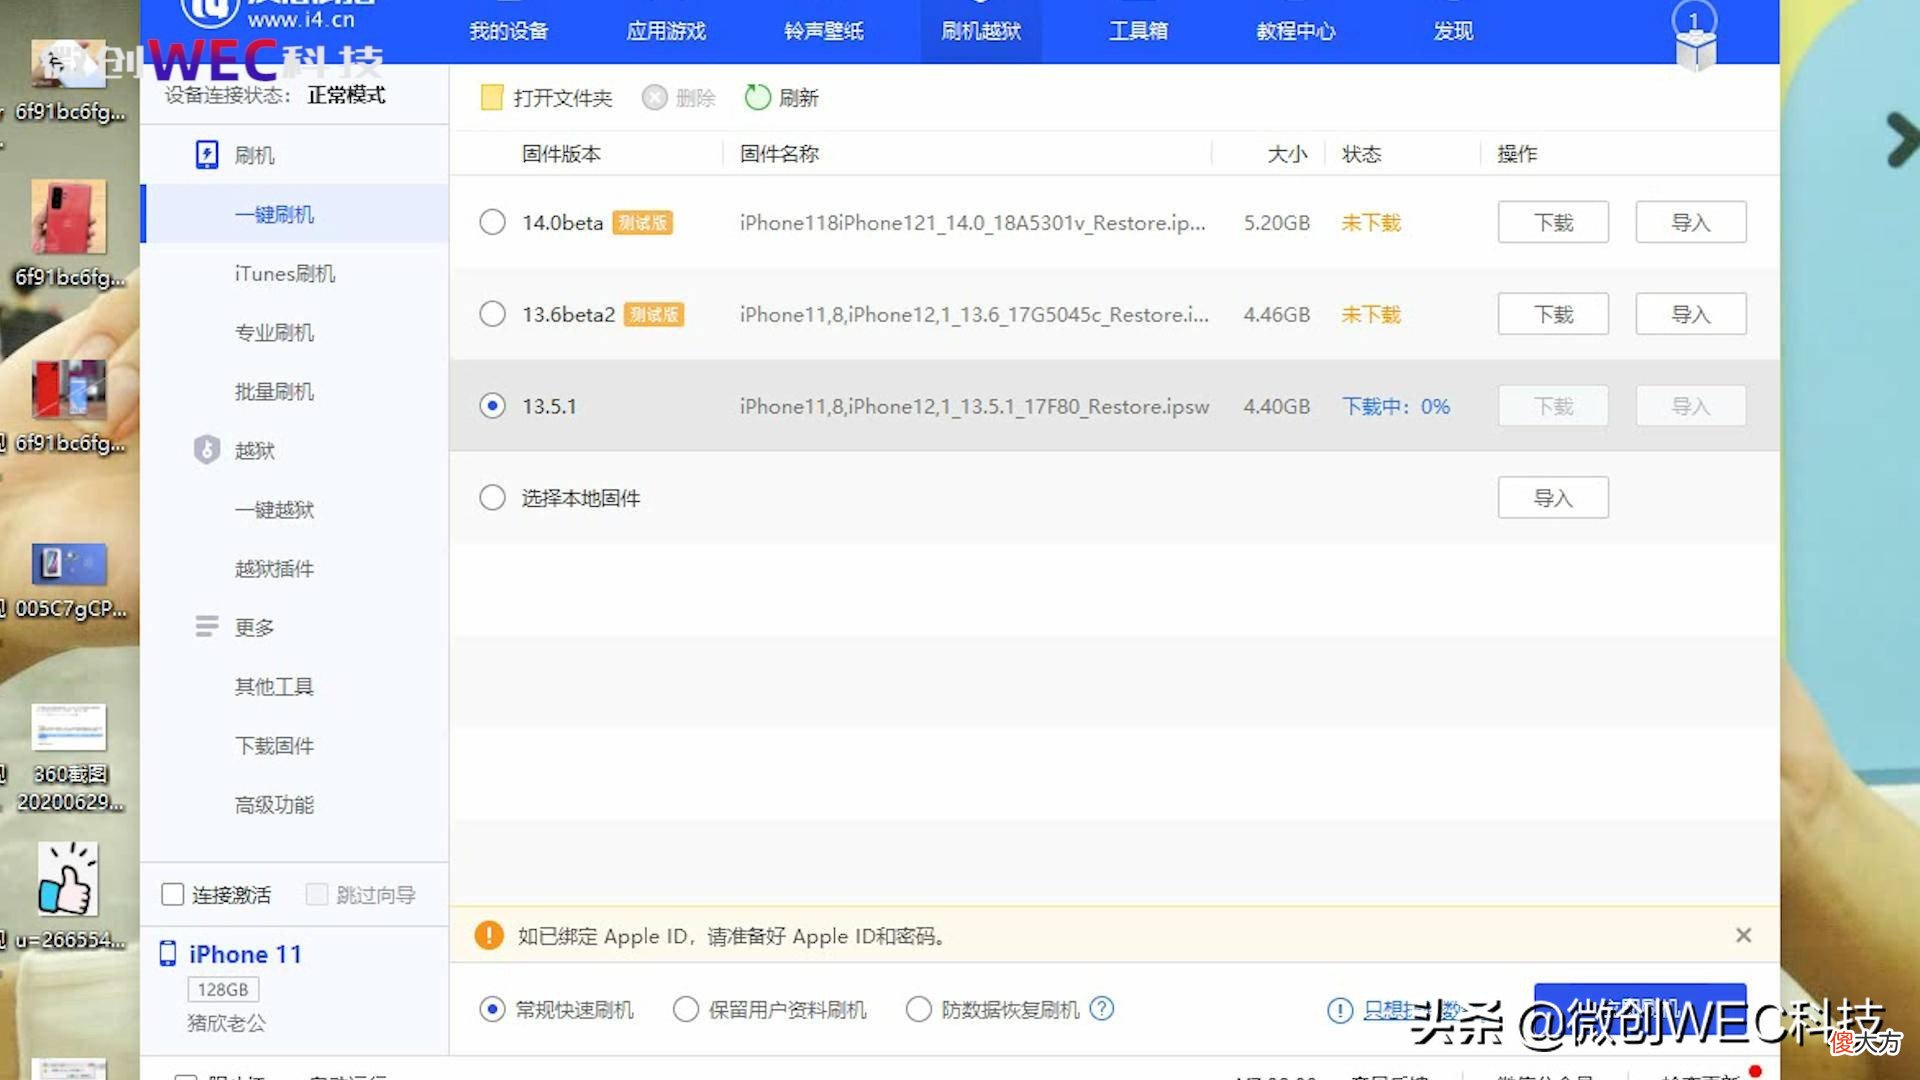This screenshot has height=1080, width=1920.
Task: Switch to 铃声壁纸 tab
Action: 824,31
